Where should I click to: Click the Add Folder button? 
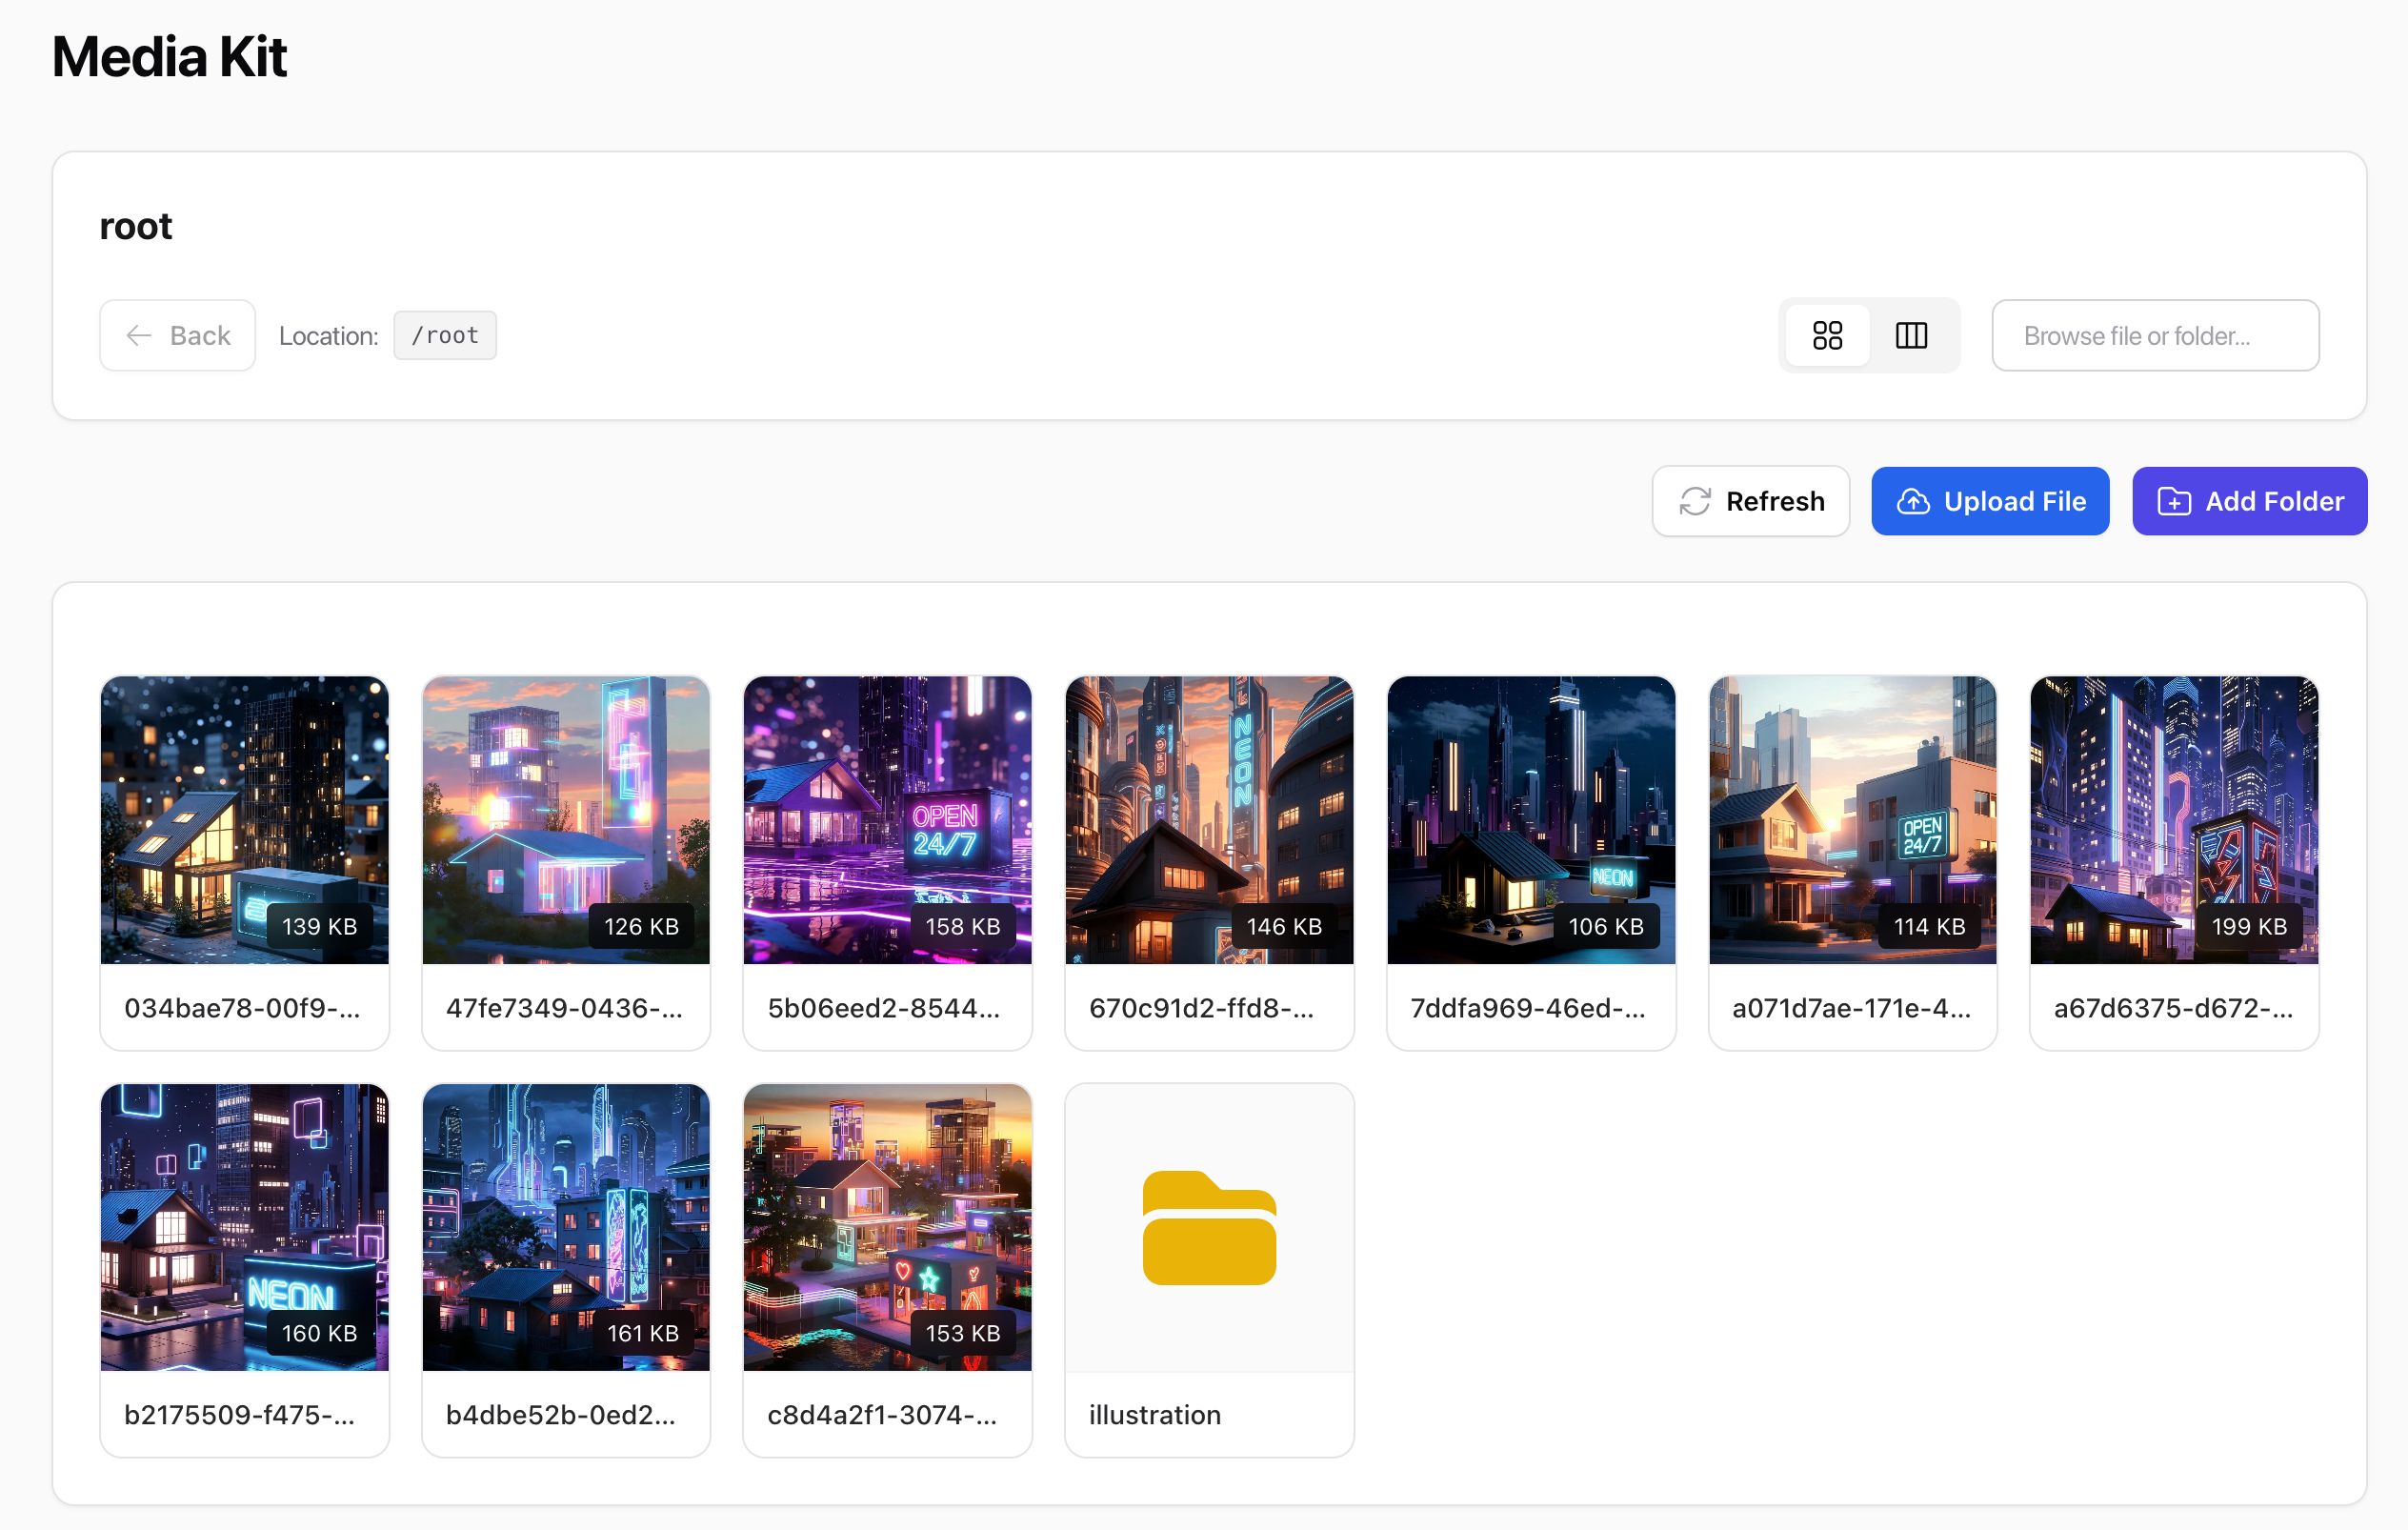2249,501
